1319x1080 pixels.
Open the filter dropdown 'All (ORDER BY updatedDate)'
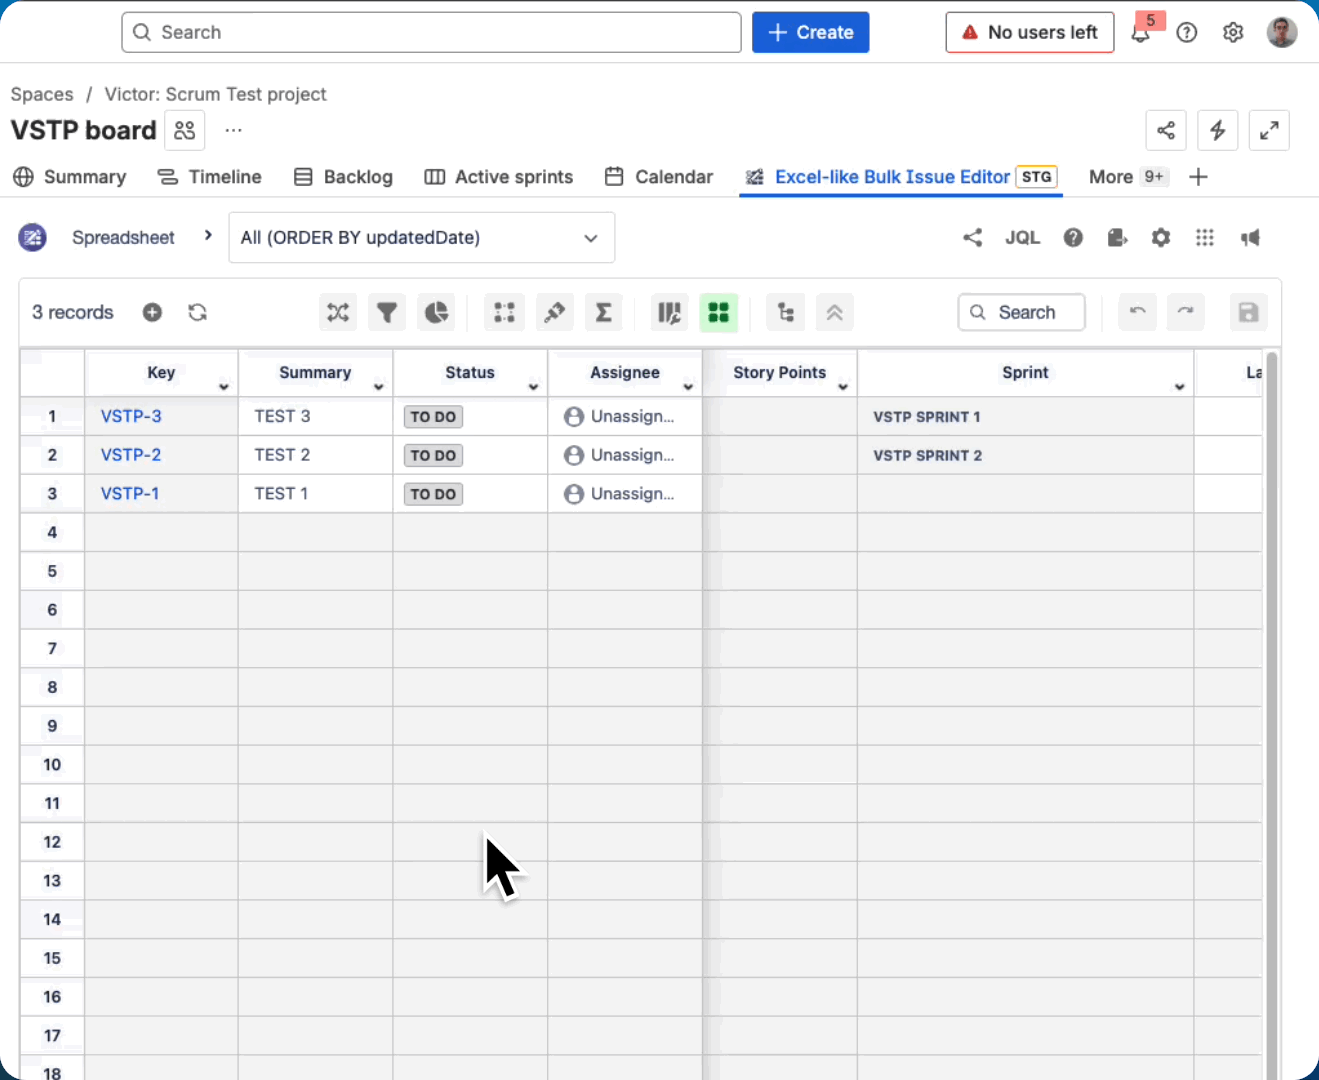pyautogui.click(x=421, y=237)
